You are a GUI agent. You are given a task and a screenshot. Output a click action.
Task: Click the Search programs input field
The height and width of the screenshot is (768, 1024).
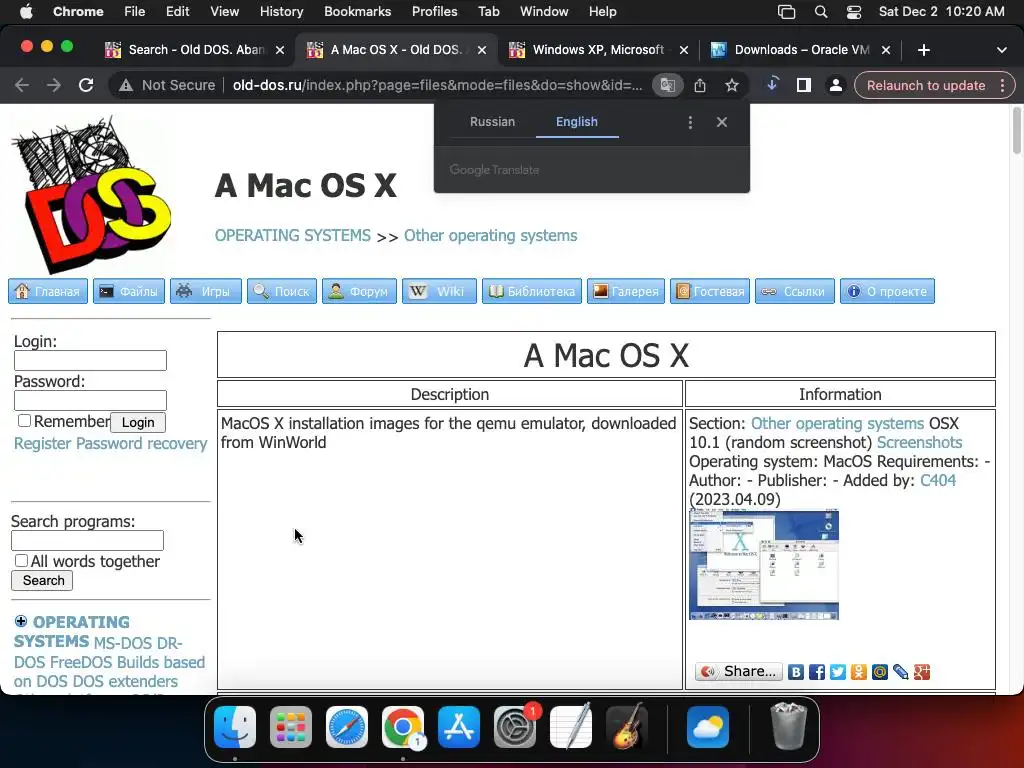tap(87, 541)
